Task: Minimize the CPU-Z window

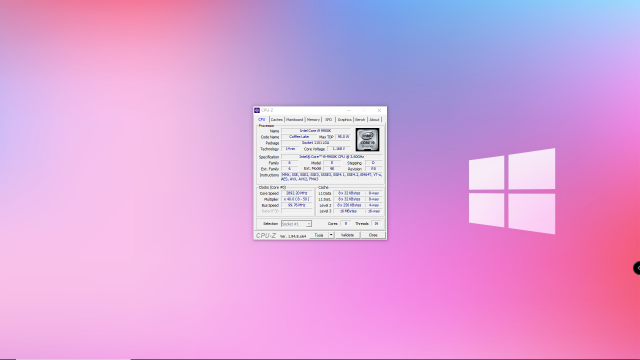Action: click(x=349, y=110)
